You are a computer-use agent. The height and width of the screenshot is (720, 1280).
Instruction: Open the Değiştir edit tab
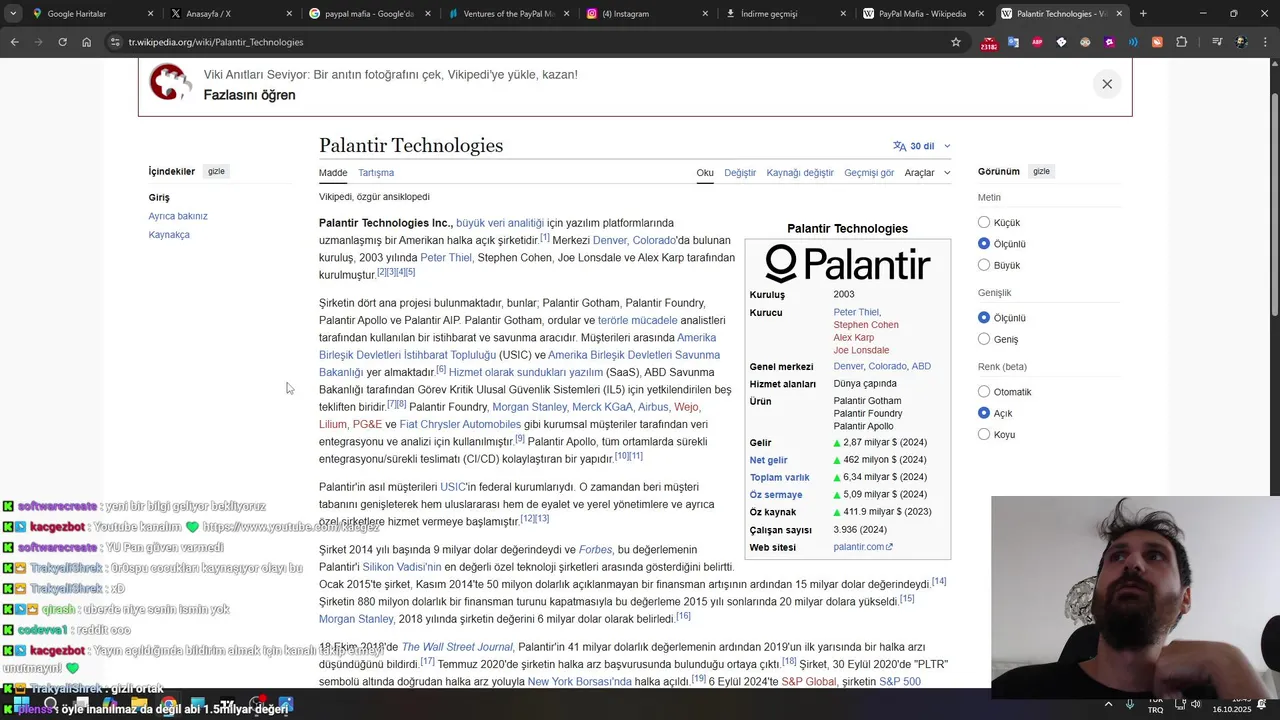click(x=740, y=173)
